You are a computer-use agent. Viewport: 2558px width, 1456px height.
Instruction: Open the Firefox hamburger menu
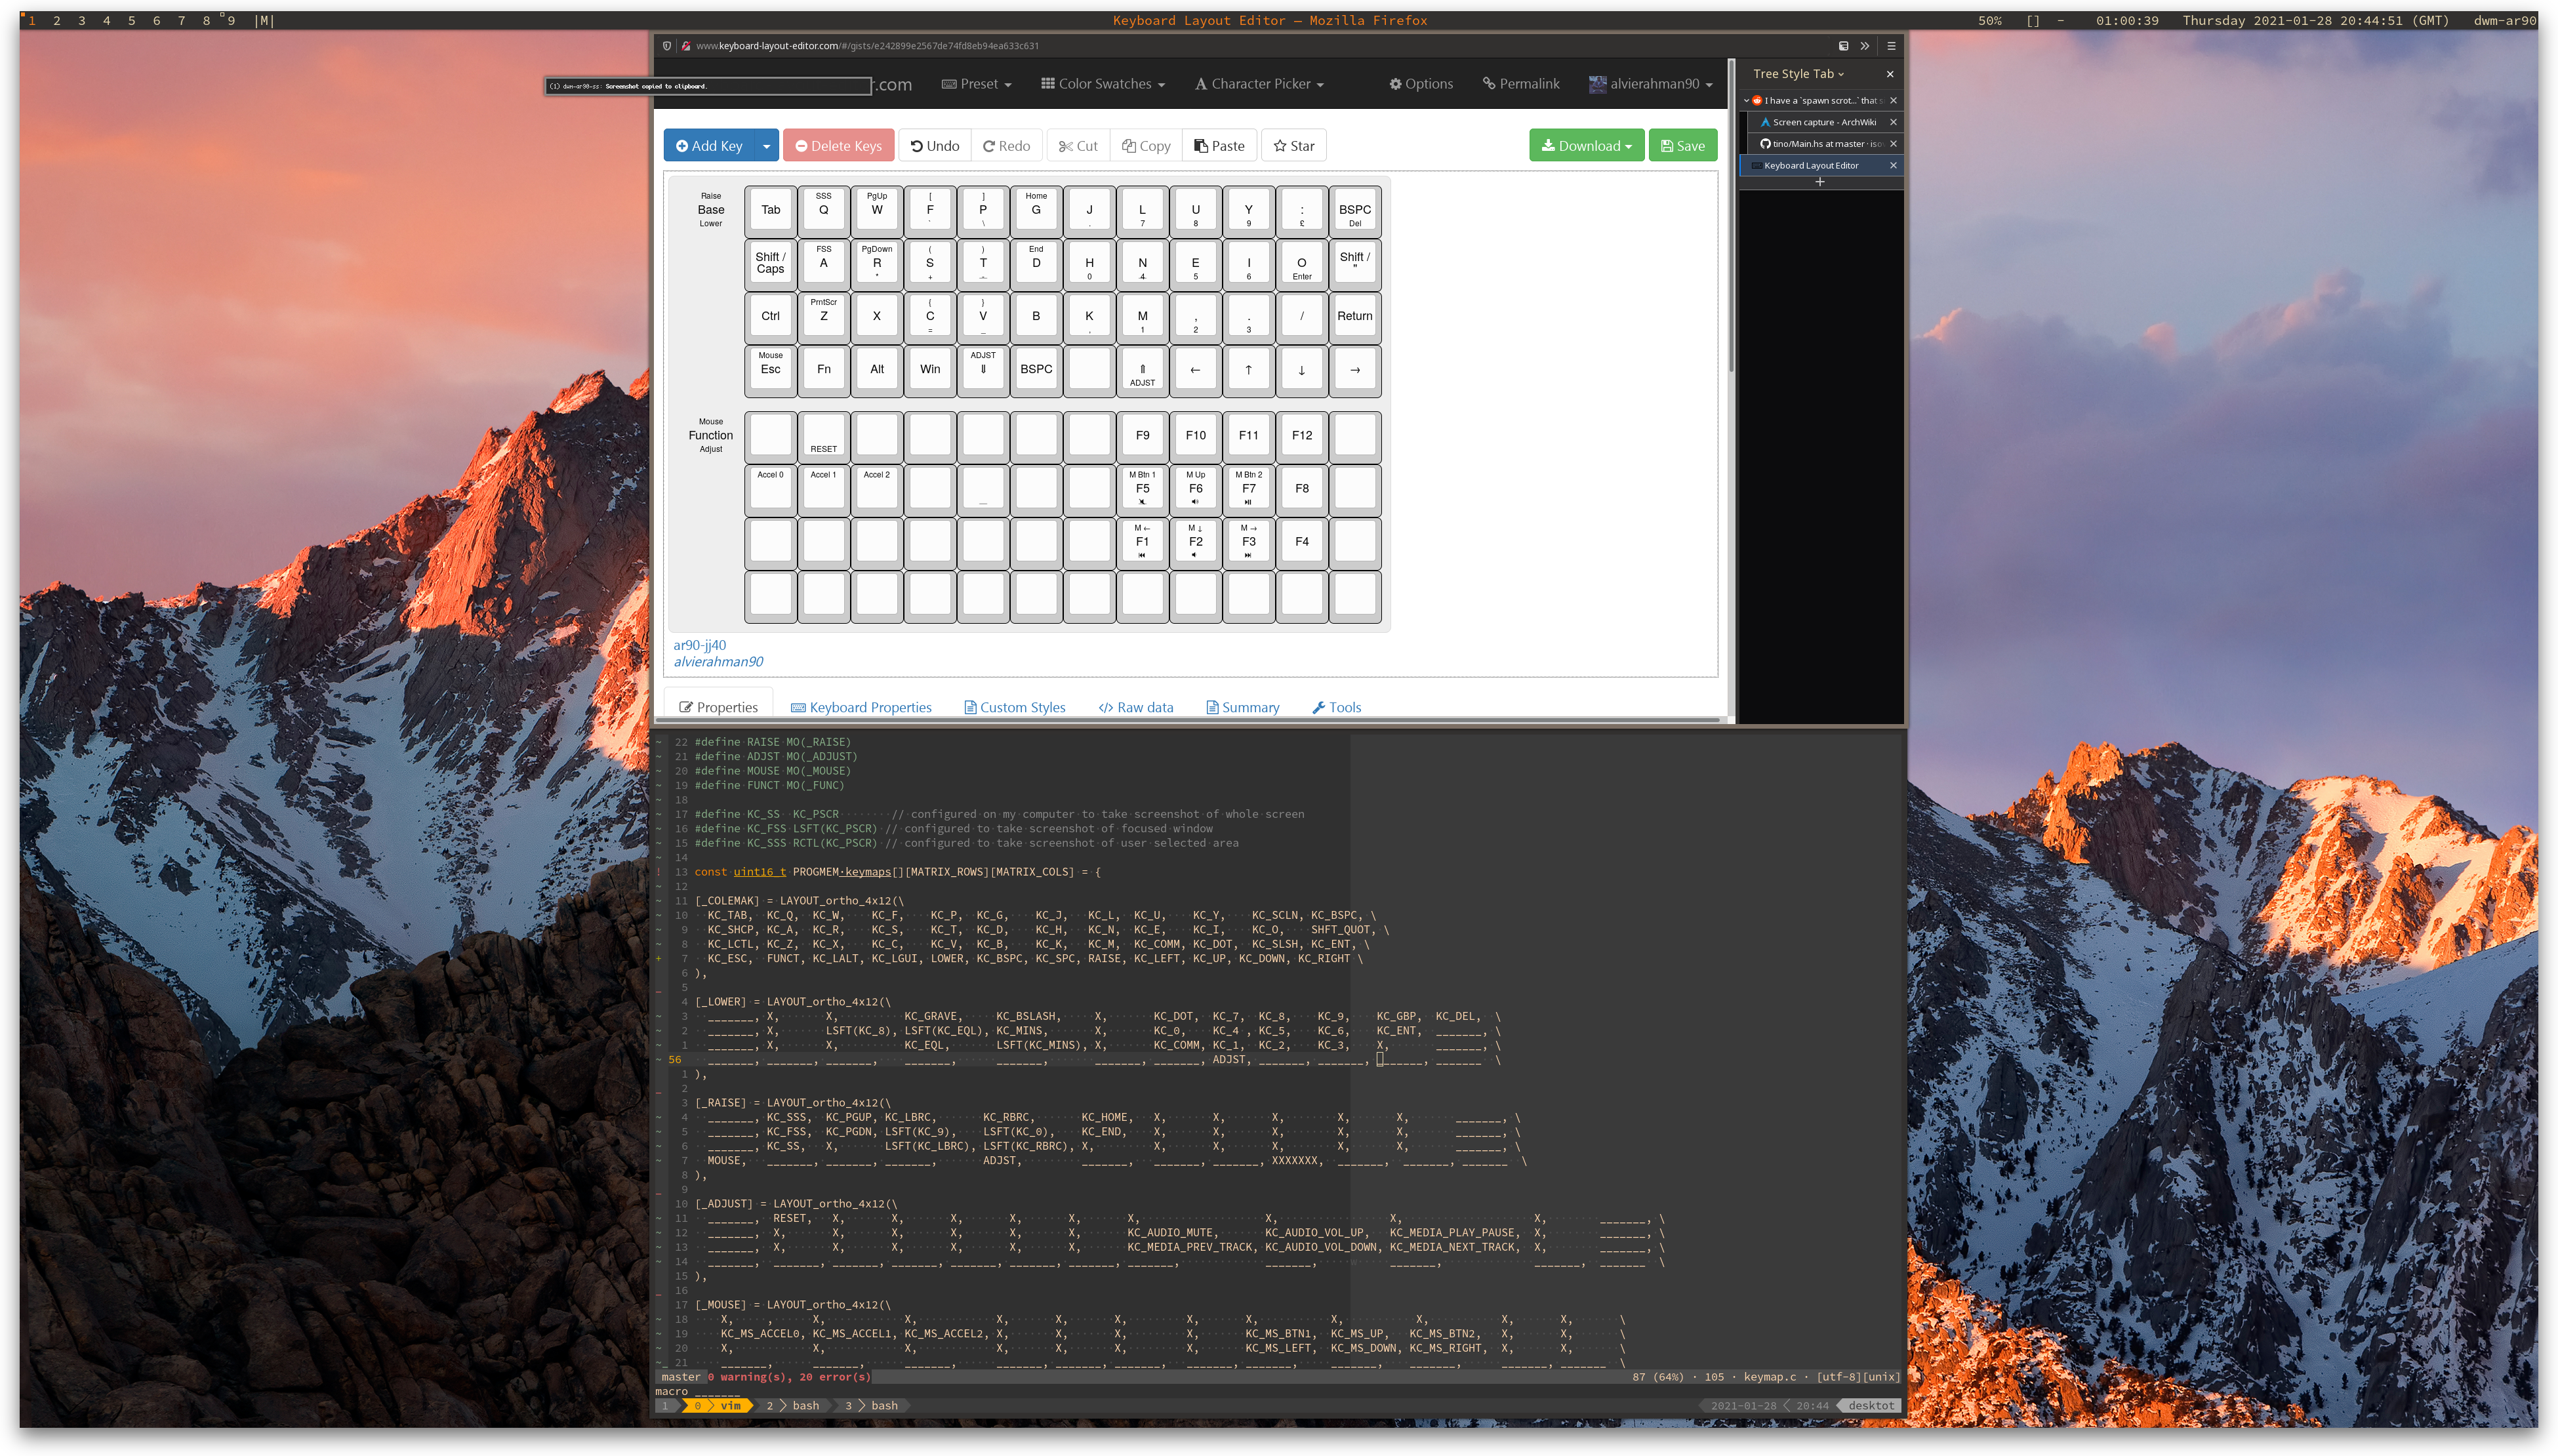coord(1891,46)
